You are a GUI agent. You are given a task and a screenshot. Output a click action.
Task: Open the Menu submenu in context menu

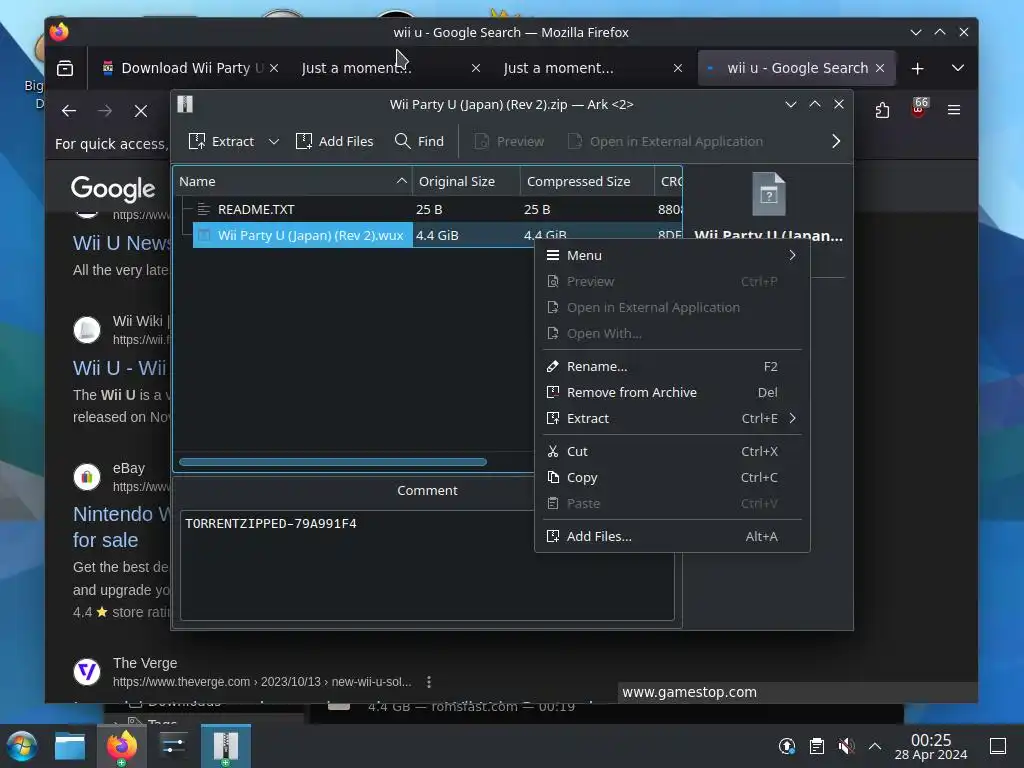point(671,255)
